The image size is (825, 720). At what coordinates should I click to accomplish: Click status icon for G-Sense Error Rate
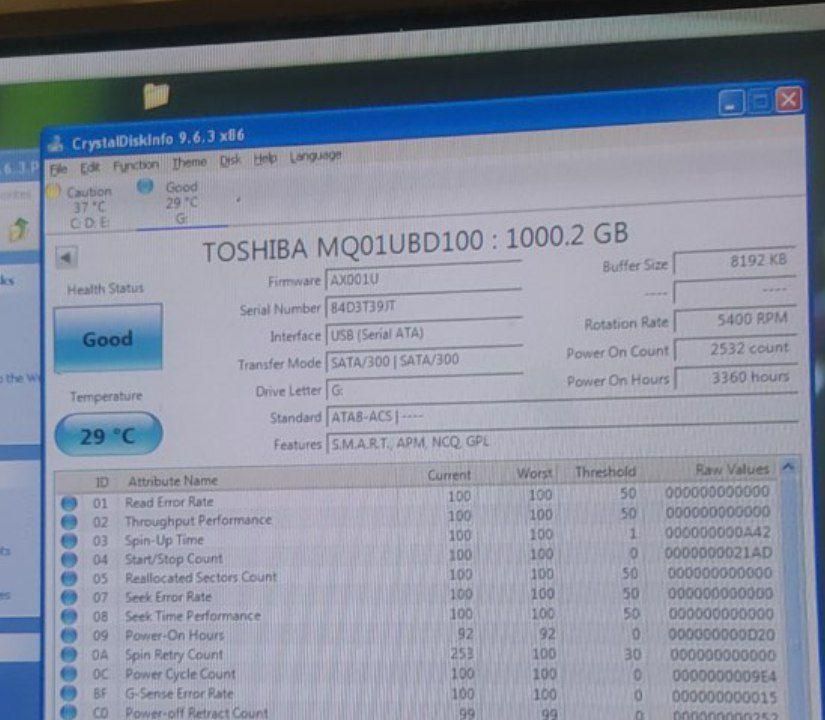[69, 694]
